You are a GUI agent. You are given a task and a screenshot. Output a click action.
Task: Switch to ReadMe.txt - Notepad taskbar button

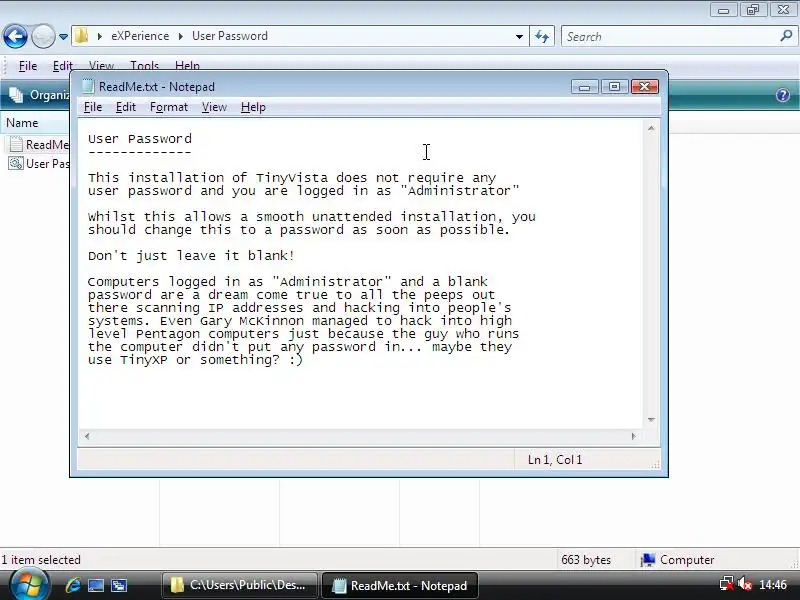point(400,585)
